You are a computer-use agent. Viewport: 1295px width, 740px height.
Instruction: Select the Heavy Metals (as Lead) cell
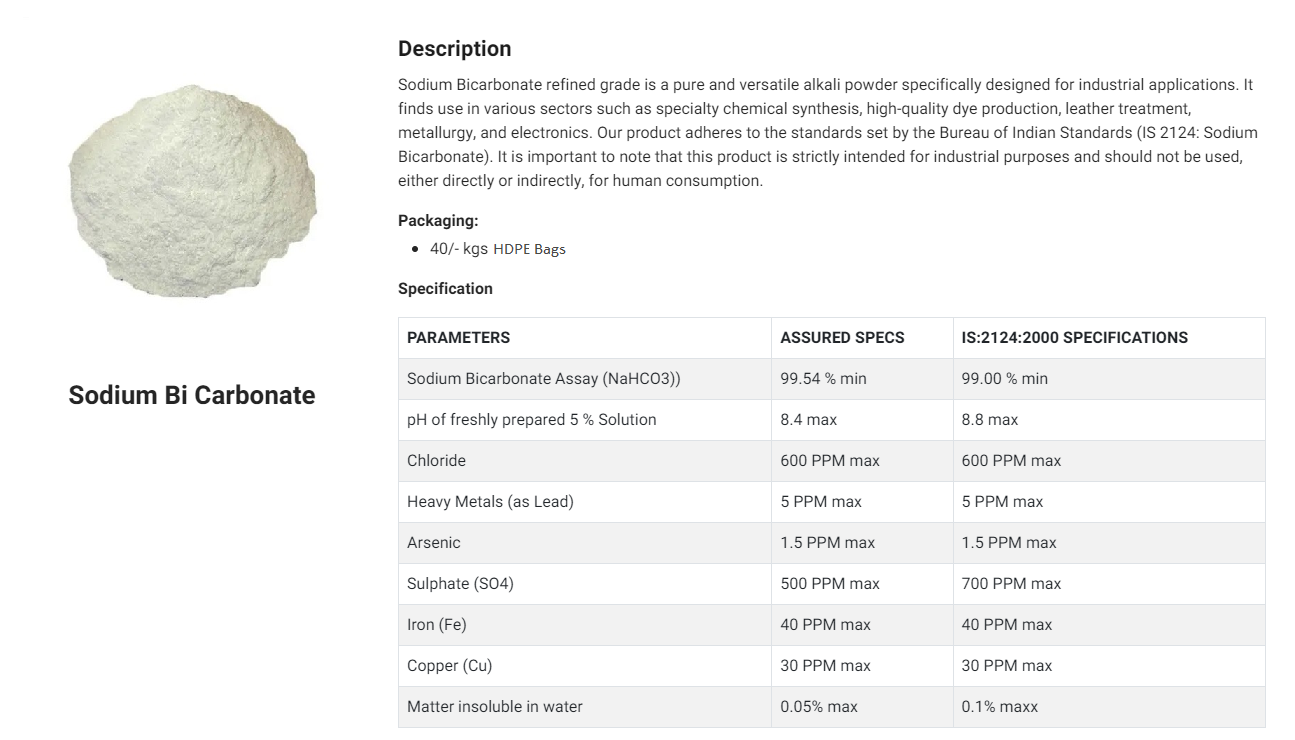[585, 502]
